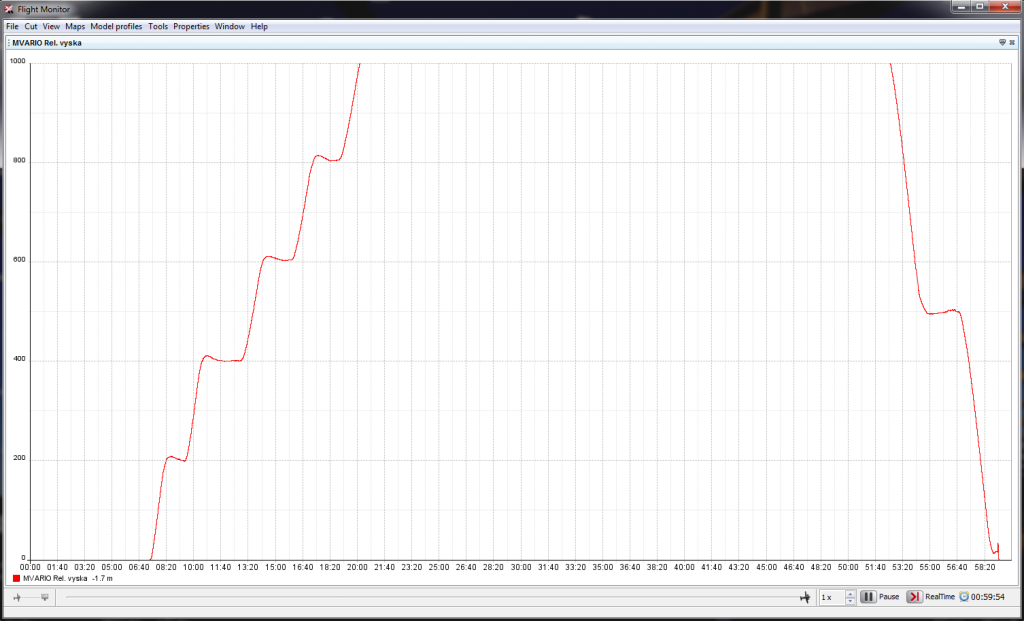Image resolution: width=1024 pixels, height=621 pixels.
Task: Click the RealTime button label
Action: click(939, 597)
